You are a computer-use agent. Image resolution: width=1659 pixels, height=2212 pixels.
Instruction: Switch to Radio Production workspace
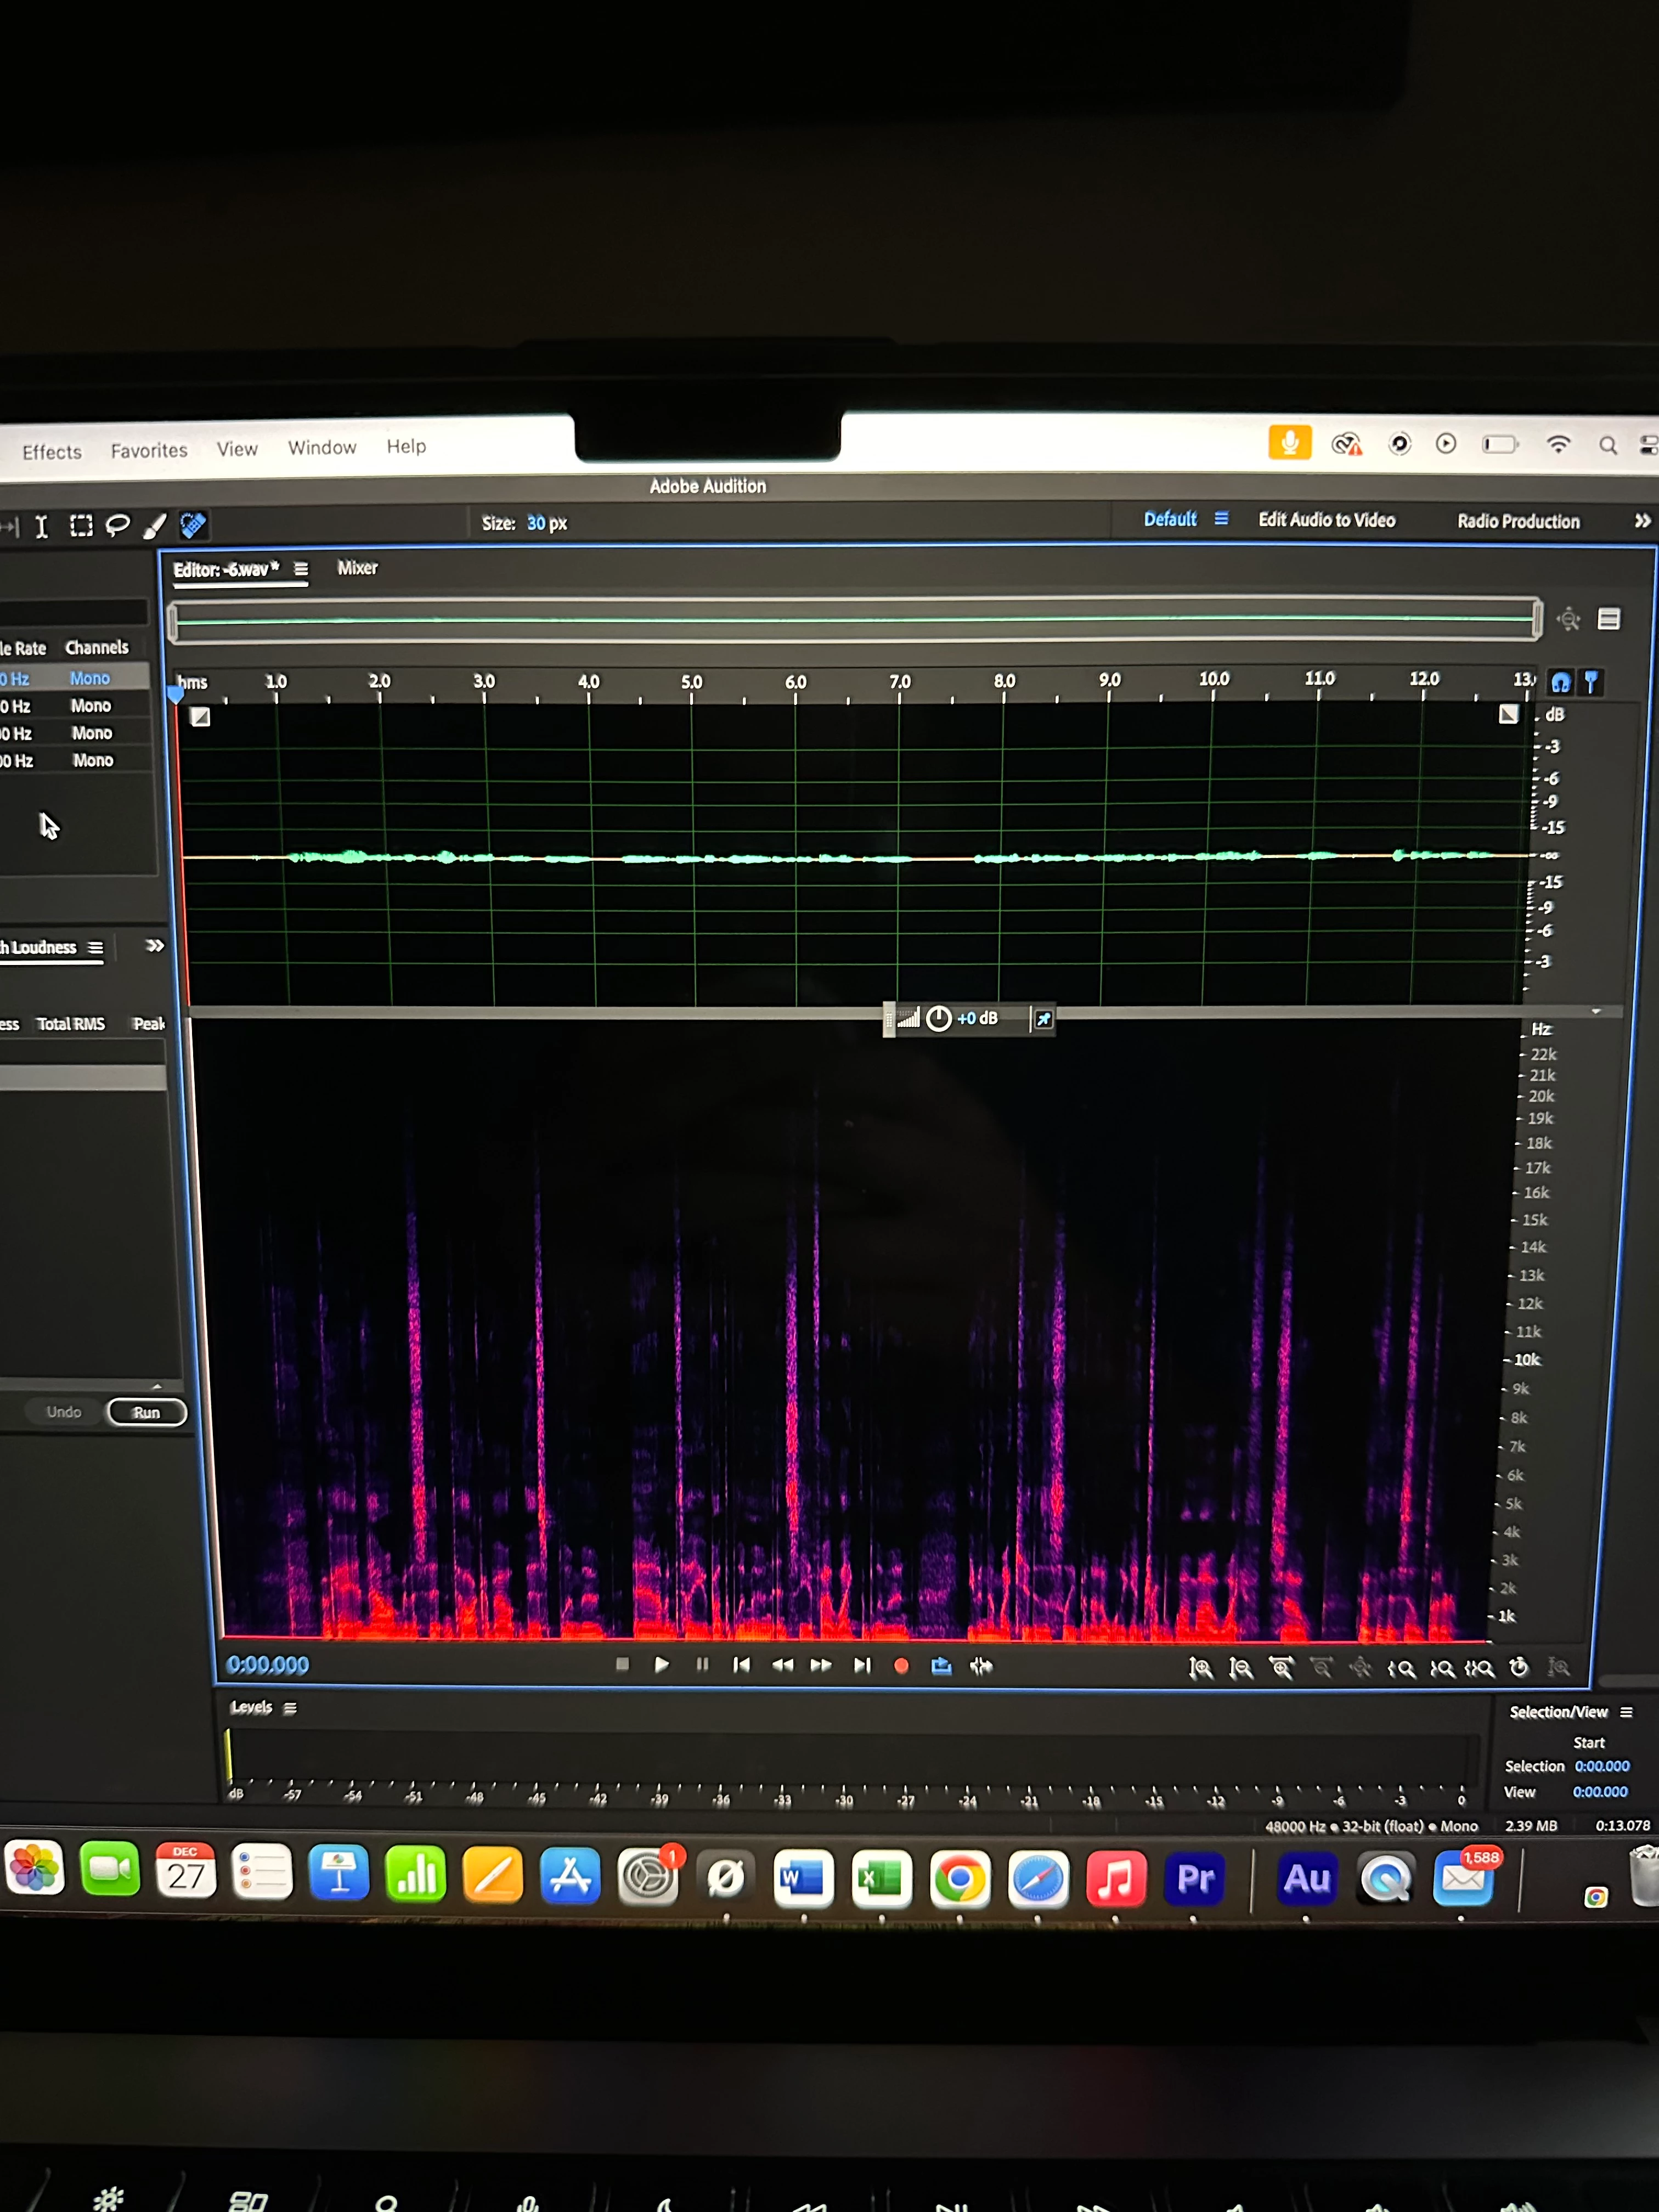[1518, 521]
